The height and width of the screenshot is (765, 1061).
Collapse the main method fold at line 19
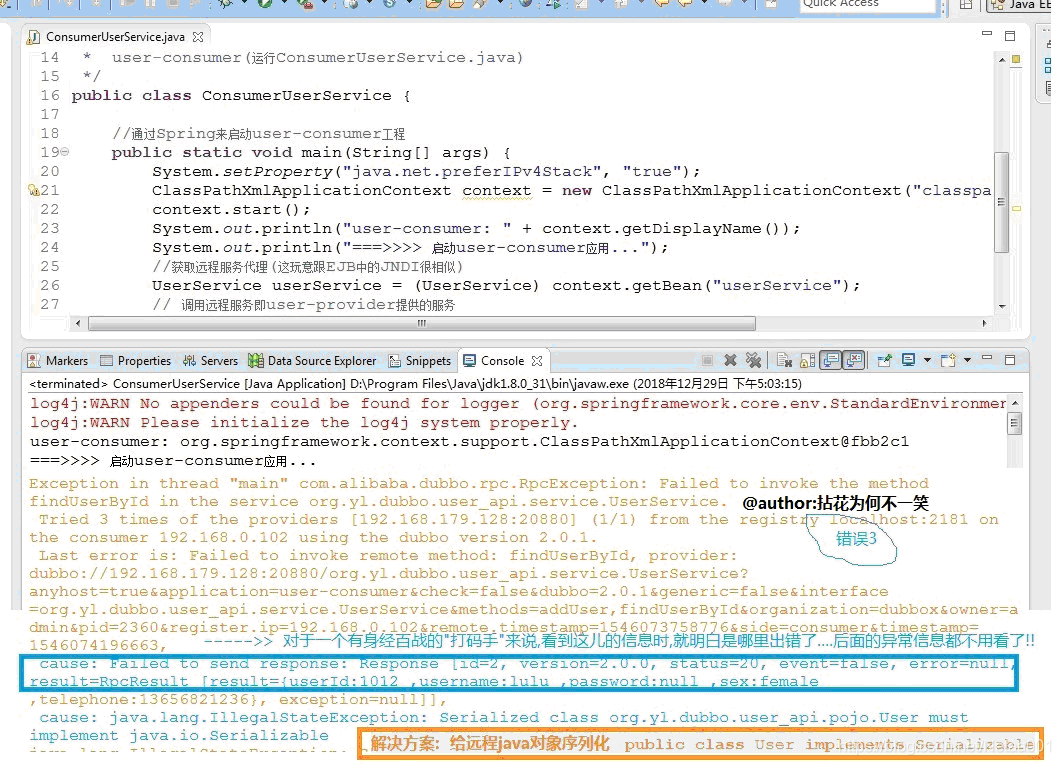65,152
